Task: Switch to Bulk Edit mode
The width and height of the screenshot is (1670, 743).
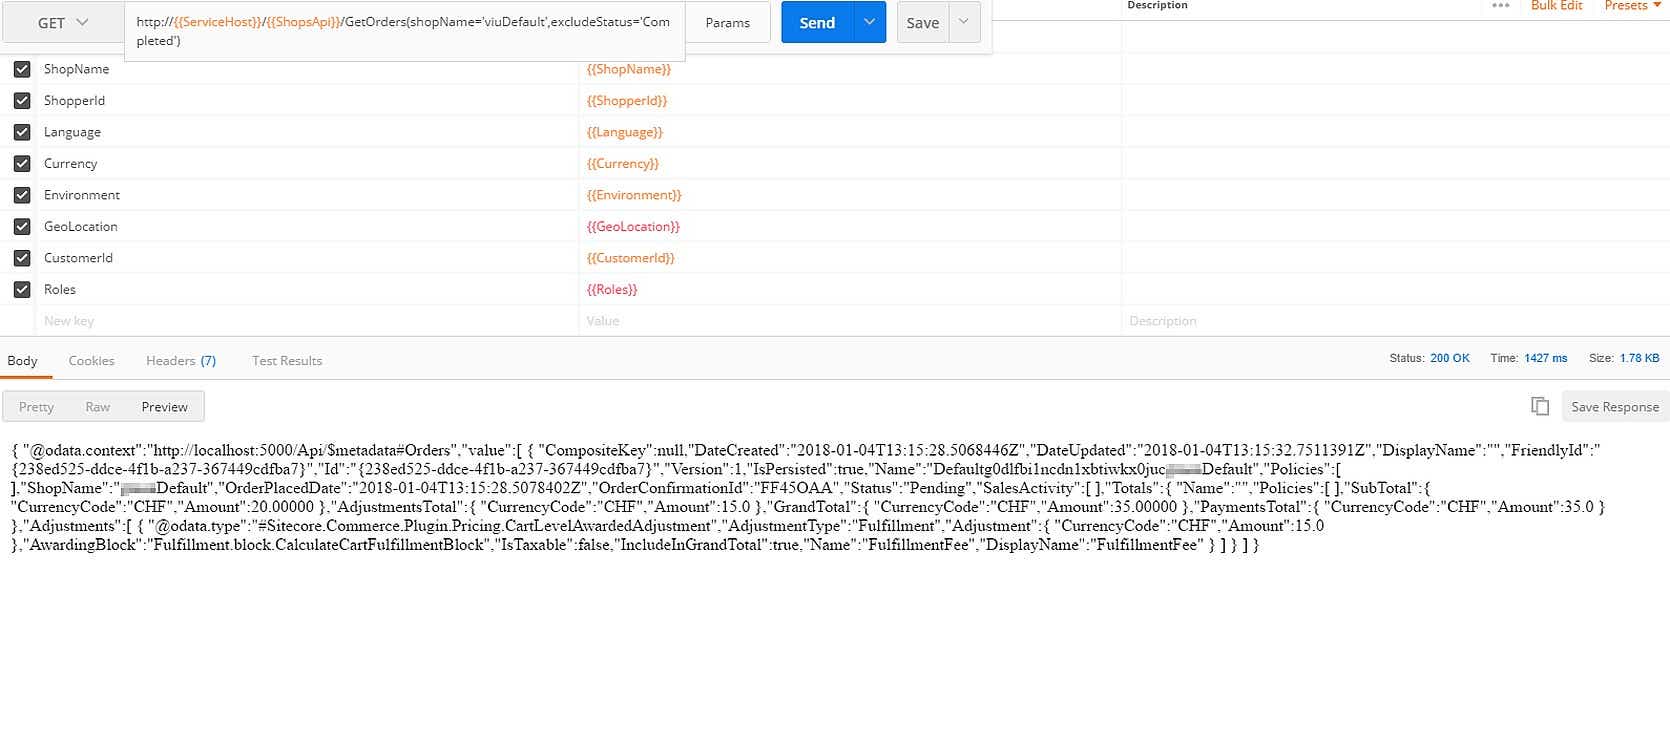Action: (x=1556, y=6)
